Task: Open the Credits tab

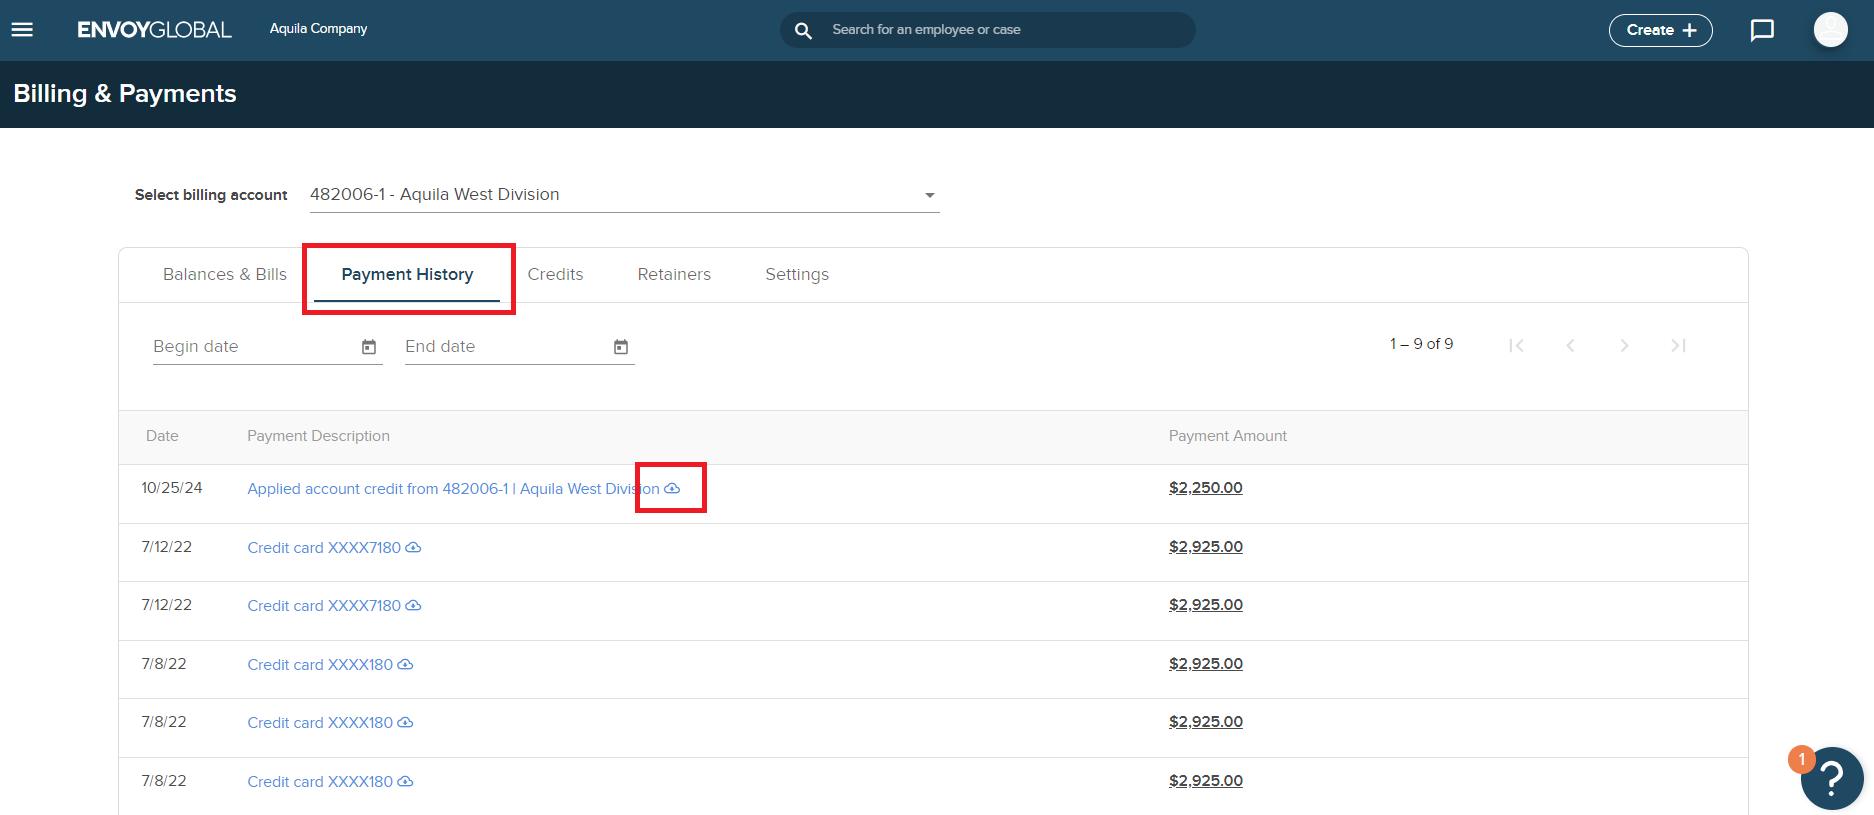Action: coord(555,274)
